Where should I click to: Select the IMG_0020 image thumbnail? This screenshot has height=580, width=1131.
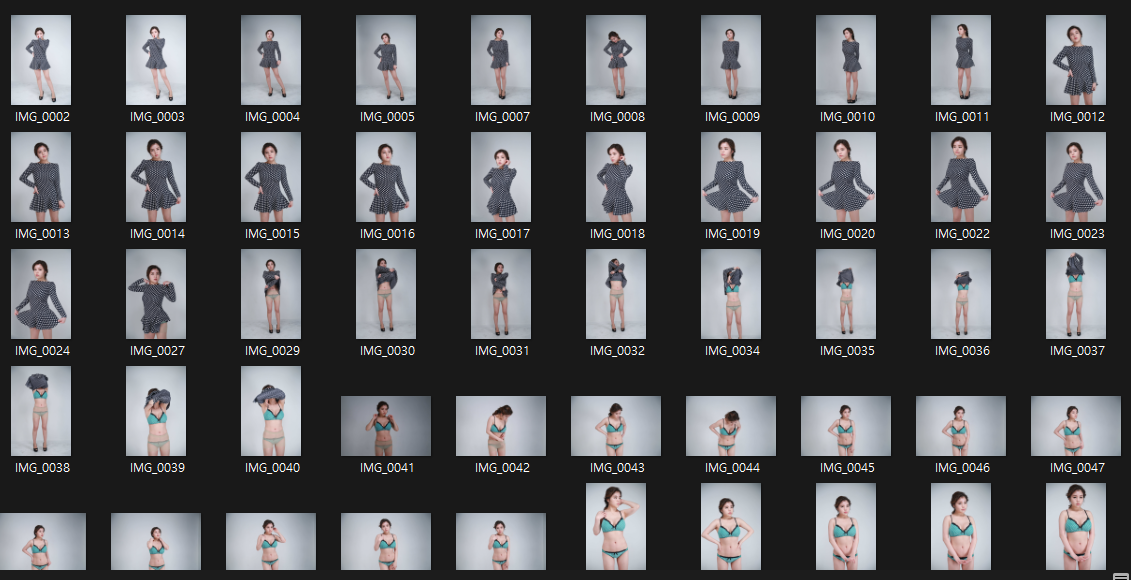tap(846, 177)
